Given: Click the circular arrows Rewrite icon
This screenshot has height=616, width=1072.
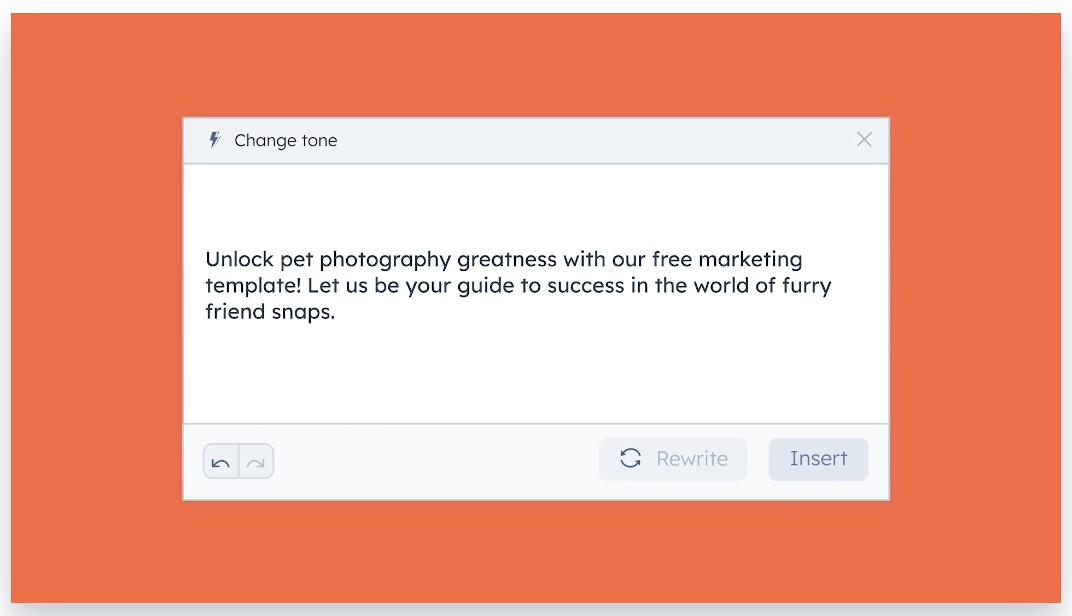Looking at the screenshot, I should click(x=631, y=458).
